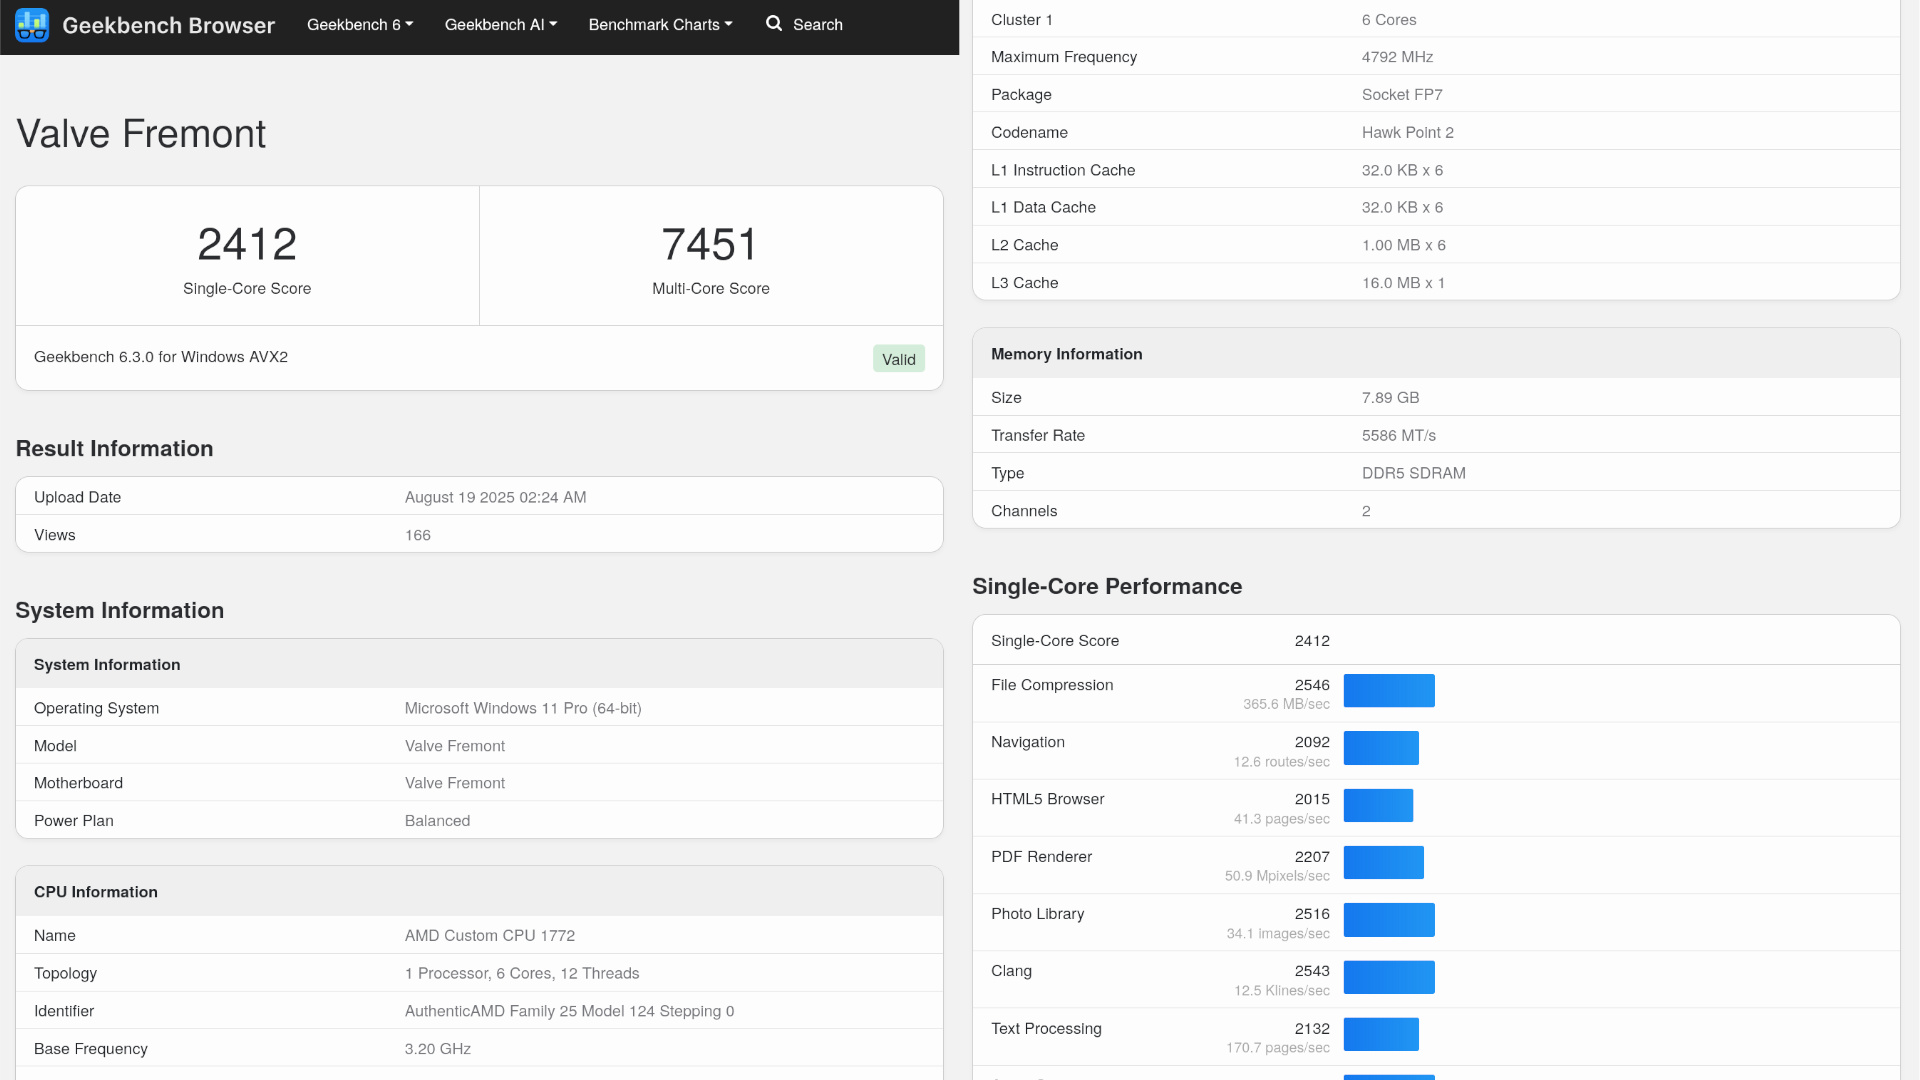Open the Geekbench Browser home link
This screenshot has height=1080, width=1920.
point(168,25)
